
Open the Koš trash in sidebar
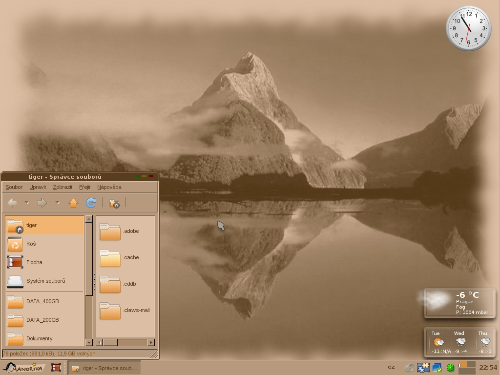tap(45, 244)
